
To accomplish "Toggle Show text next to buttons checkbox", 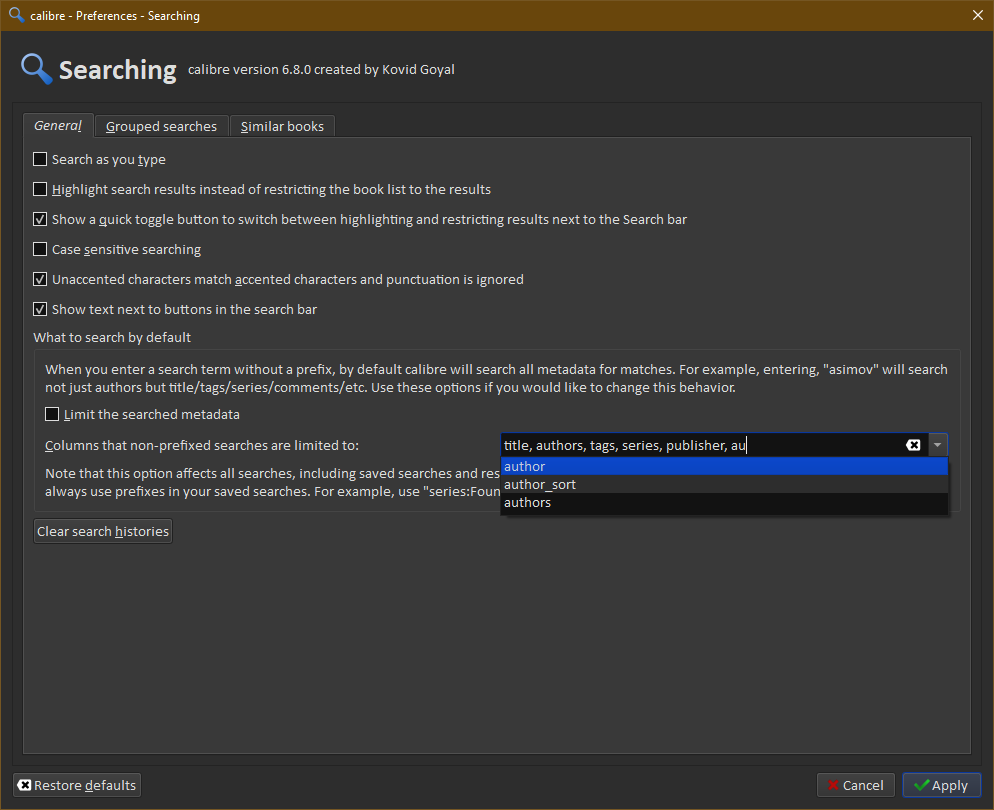I will 40,309.
